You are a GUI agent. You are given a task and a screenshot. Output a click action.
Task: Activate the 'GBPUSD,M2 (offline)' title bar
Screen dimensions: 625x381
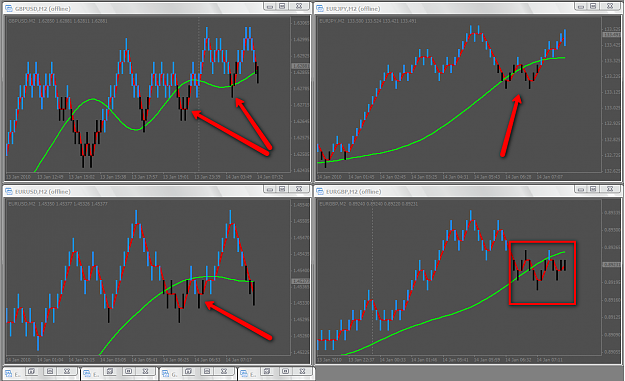coord(157,8)
